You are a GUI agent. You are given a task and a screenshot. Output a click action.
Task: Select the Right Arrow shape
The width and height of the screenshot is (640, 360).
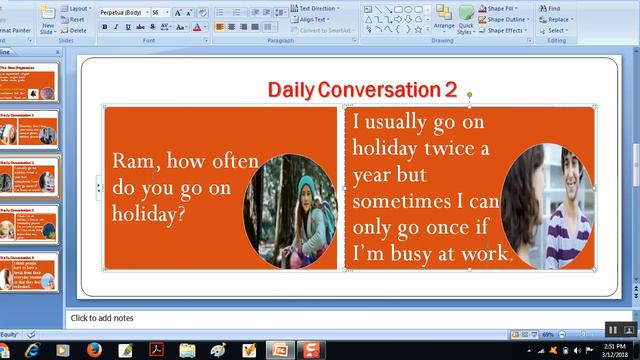click(398, 19)
